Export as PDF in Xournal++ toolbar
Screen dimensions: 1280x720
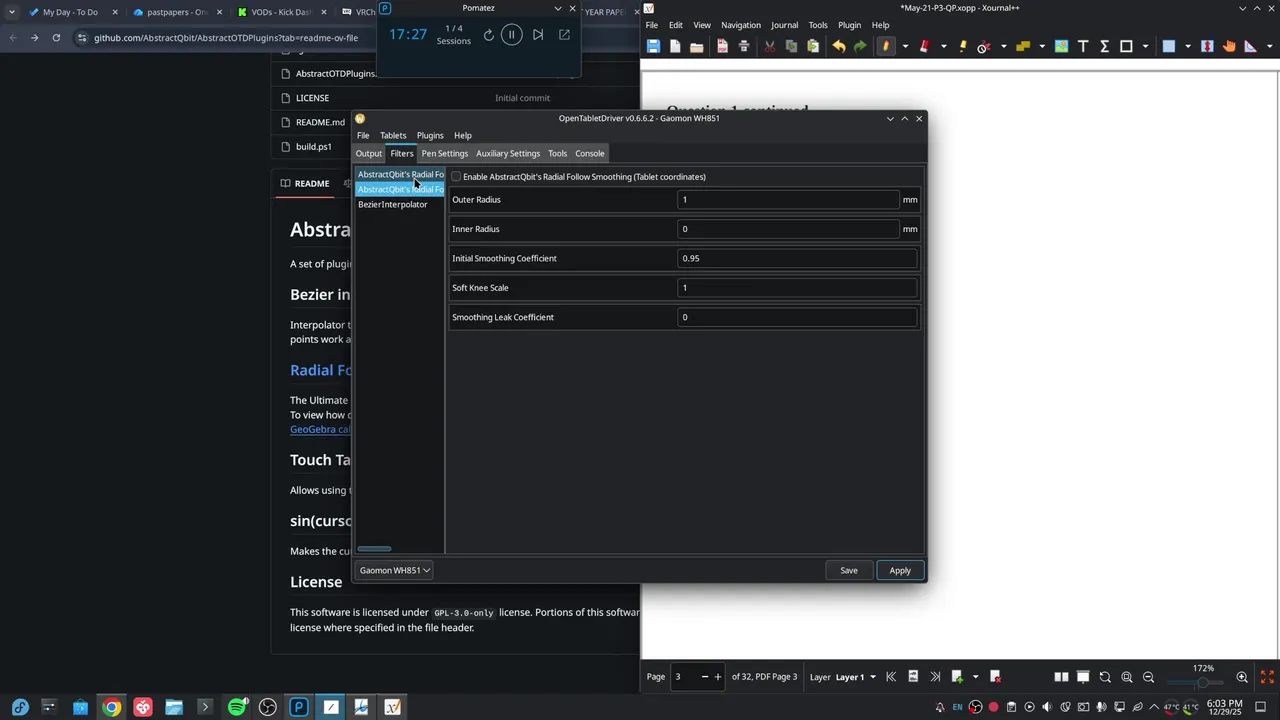(722, 46)
